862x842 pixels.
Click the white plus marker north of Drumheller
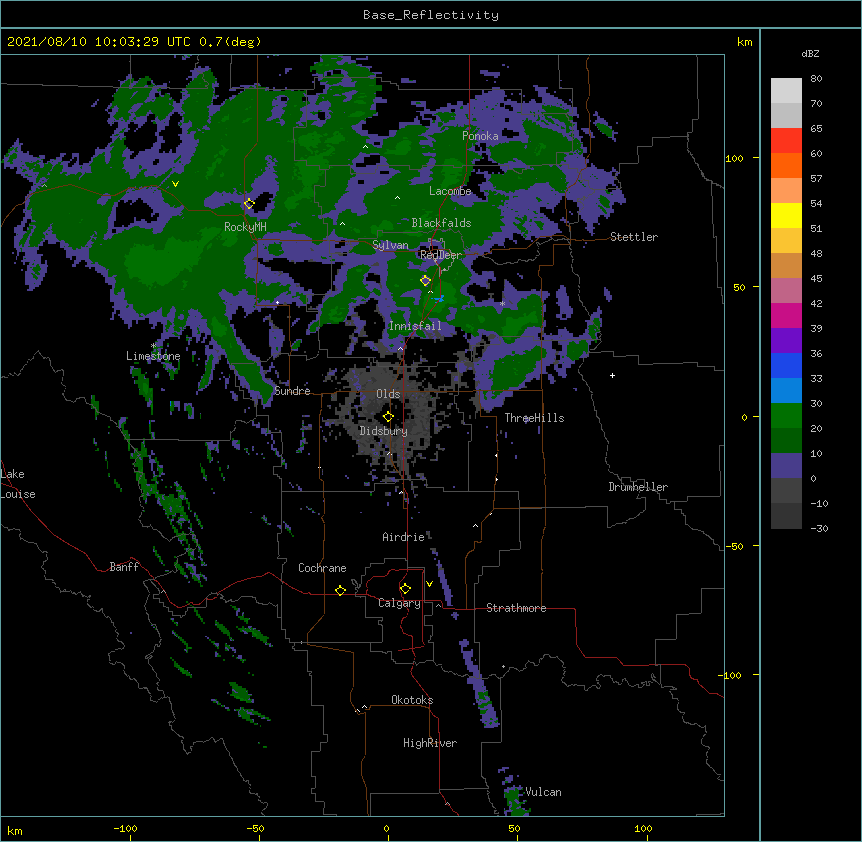click(x=612, y=375)
